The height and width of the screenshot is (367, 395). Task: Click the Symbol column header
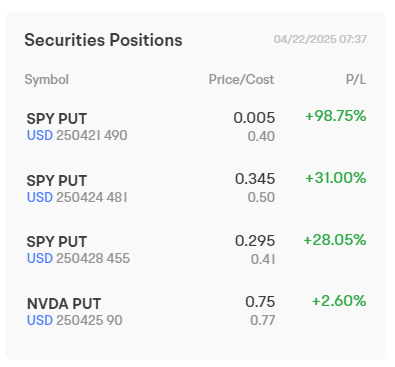[x=47, y=80]
